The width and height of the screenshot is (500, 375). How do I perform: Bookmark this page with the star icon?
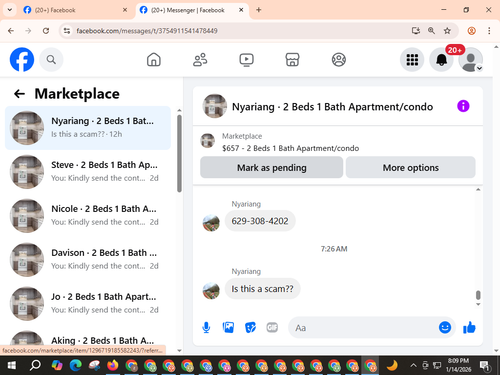tap(447, 31)
